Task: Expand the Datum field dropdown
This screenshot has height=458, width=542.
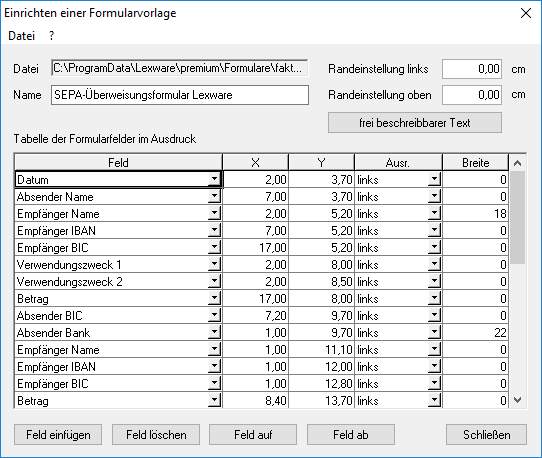Action: tap(214, 179)
